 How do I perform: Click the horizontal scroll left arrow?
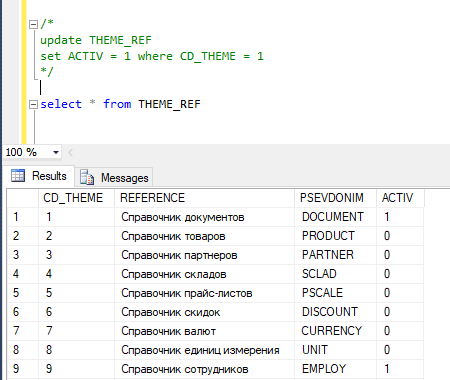pyautogui.click(x=70, y=153)
